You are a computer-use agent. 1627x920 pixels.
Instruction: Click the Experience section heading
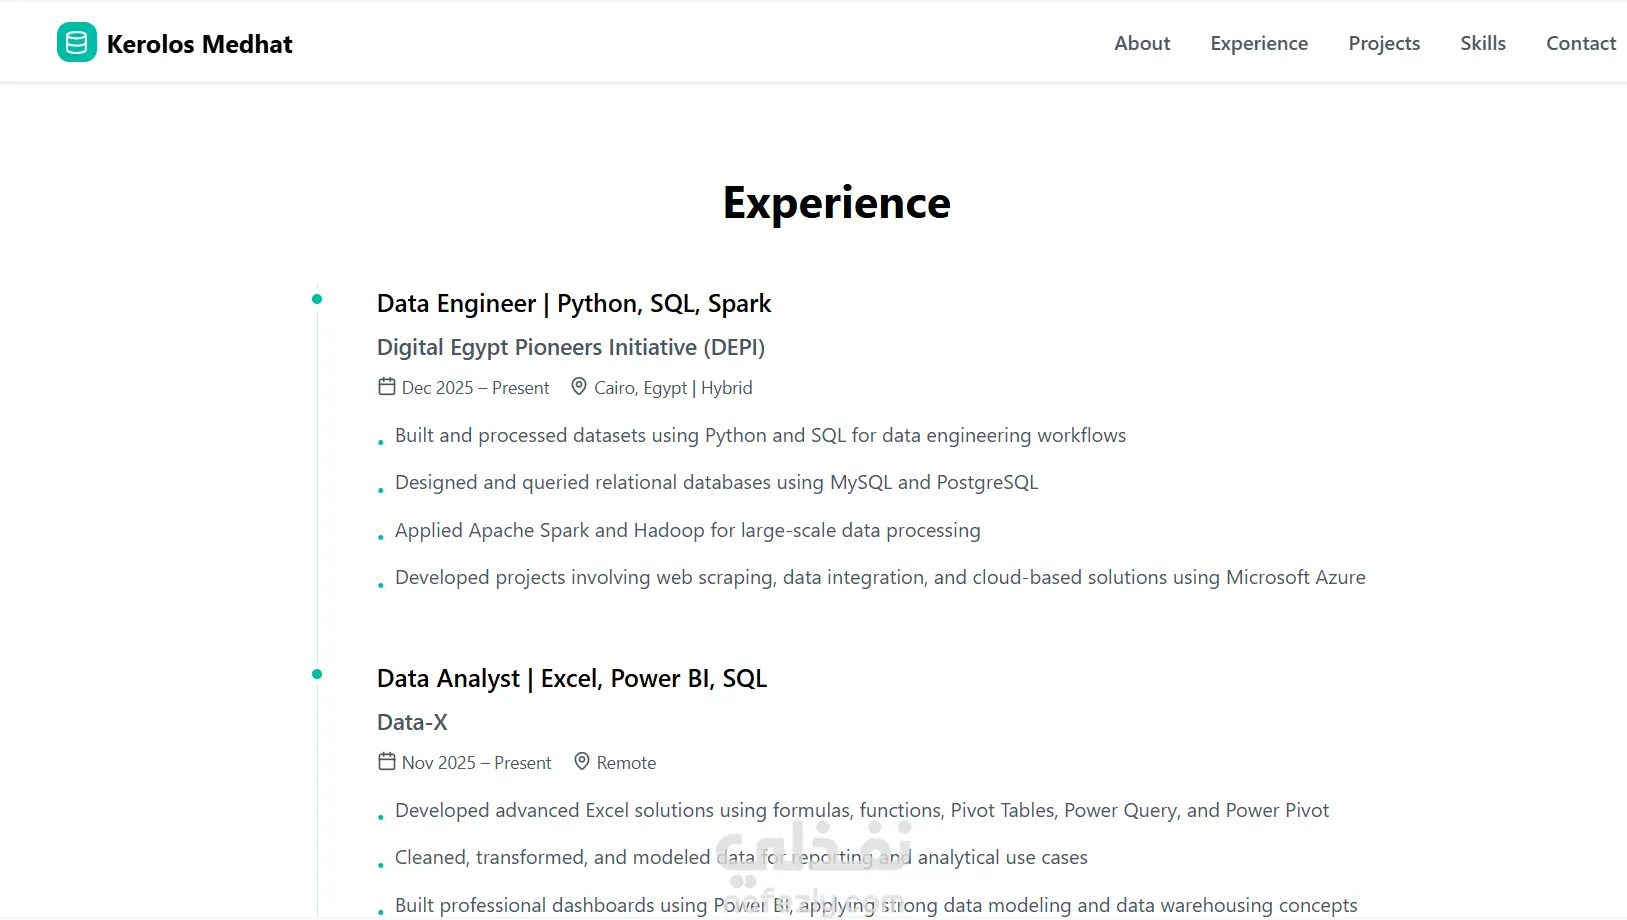pos(837,203)
